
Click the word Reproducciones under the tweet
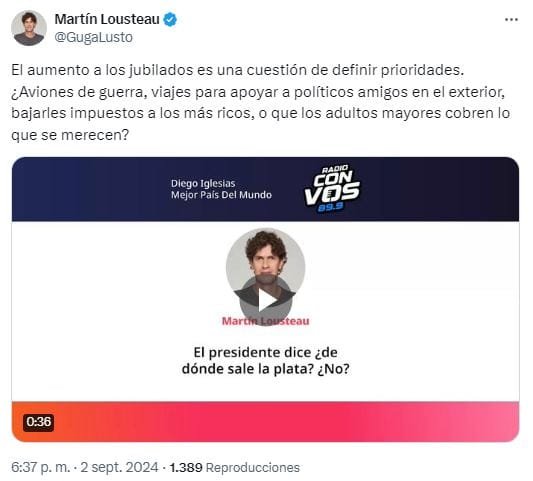pos(253,467)
